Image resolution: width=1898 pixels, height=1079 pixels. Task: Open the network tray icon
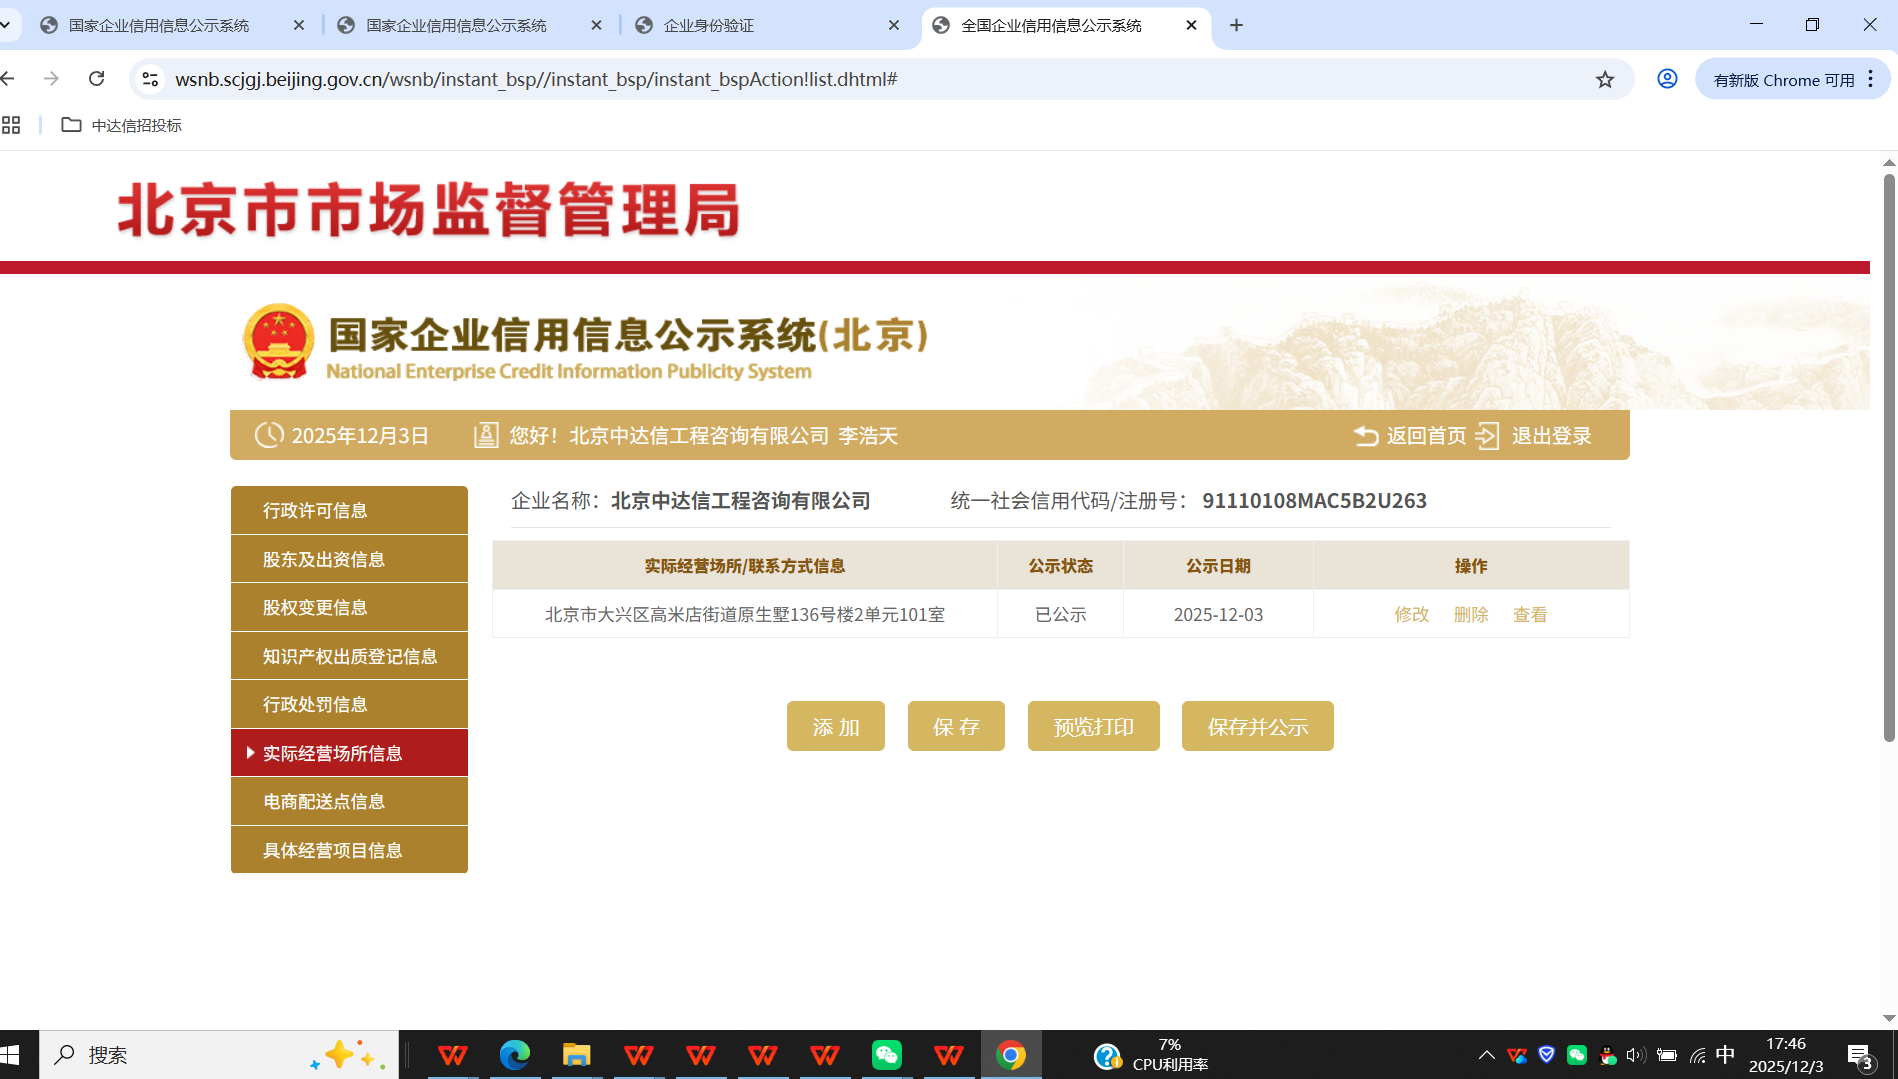tap(1697, 1055)
